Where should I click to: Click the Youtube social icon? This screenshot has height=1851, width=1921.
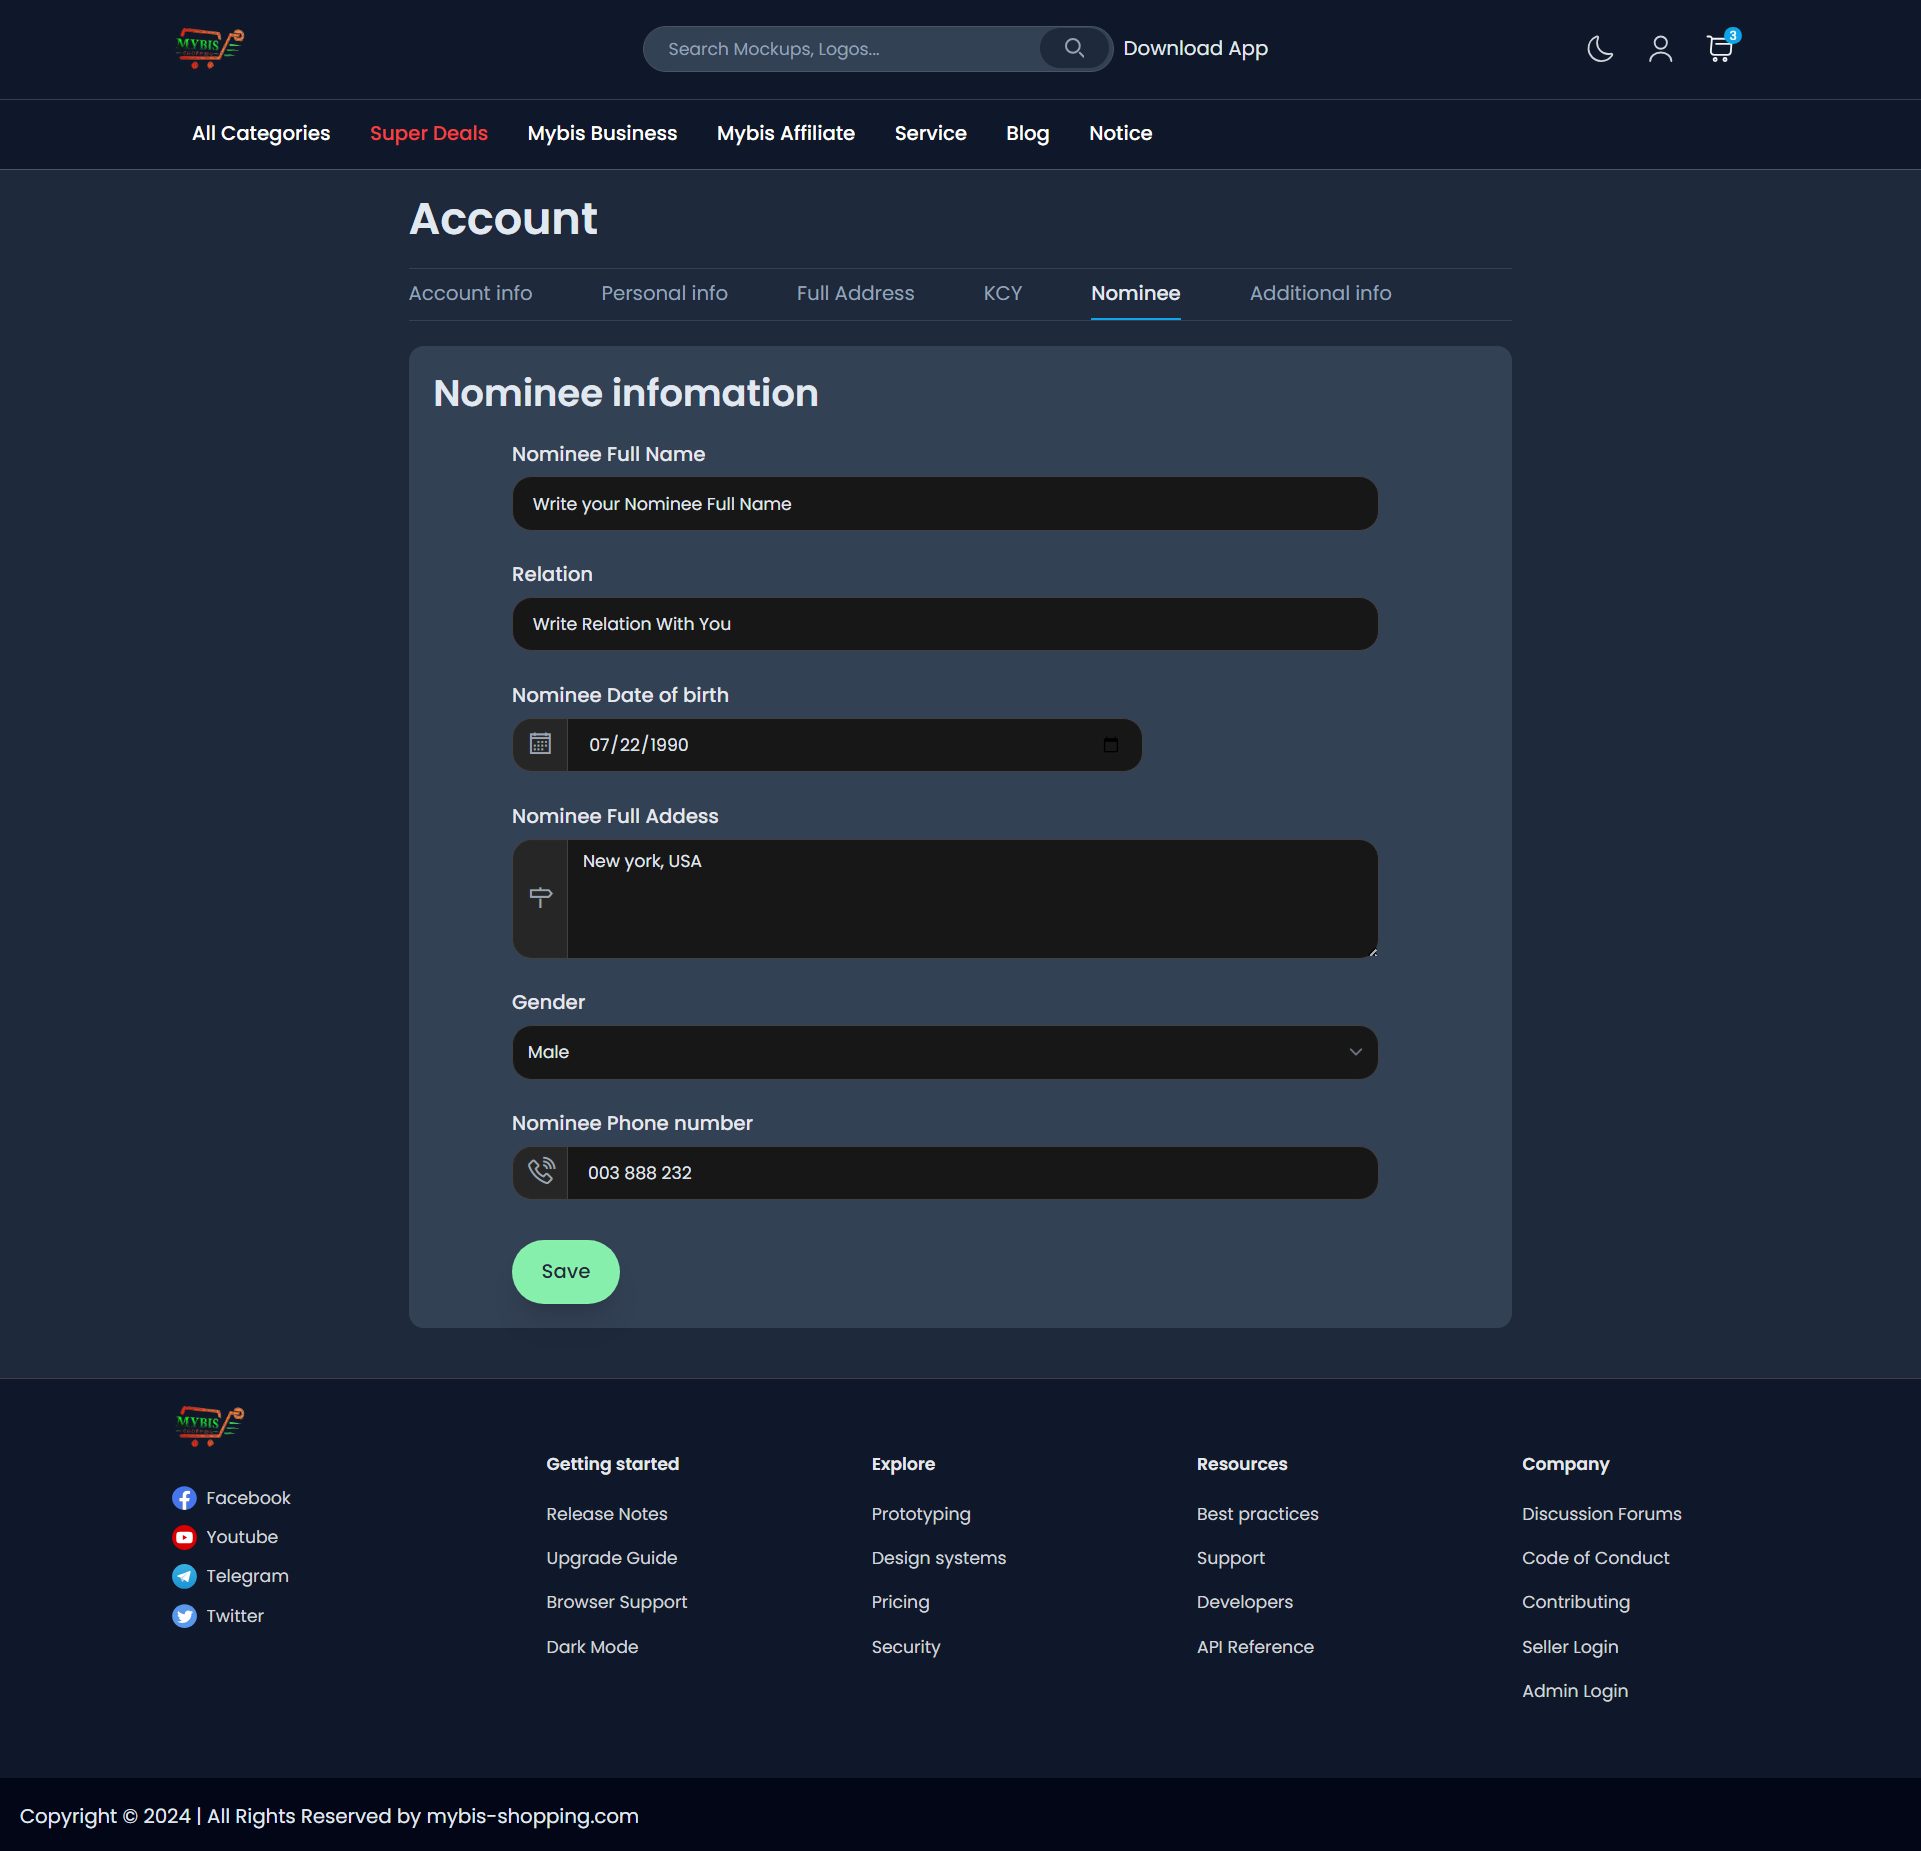pos(184,1537)
